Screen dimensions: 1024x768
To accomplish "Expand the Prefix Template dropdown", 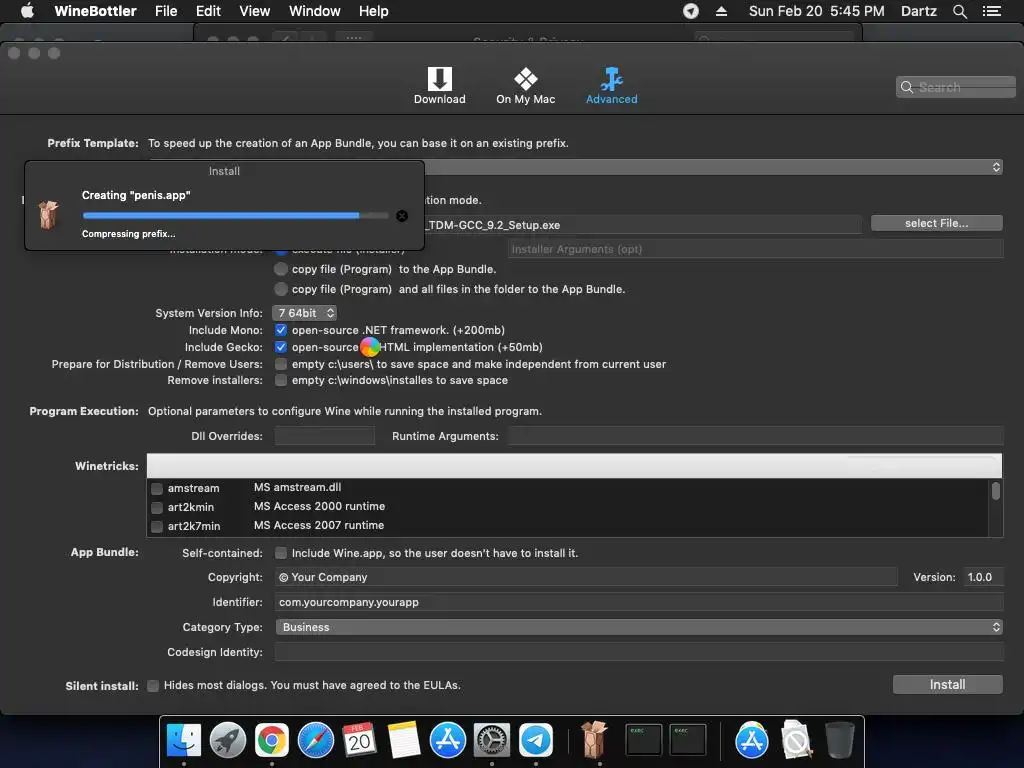I will (996, 167).
